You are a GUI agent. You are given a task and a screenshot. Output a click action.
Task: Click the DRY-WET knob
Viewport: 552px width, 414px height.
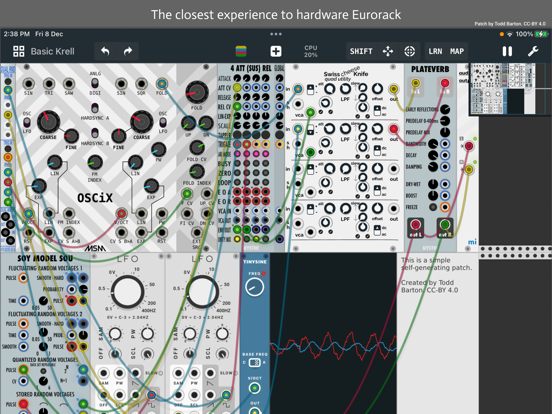433,184
